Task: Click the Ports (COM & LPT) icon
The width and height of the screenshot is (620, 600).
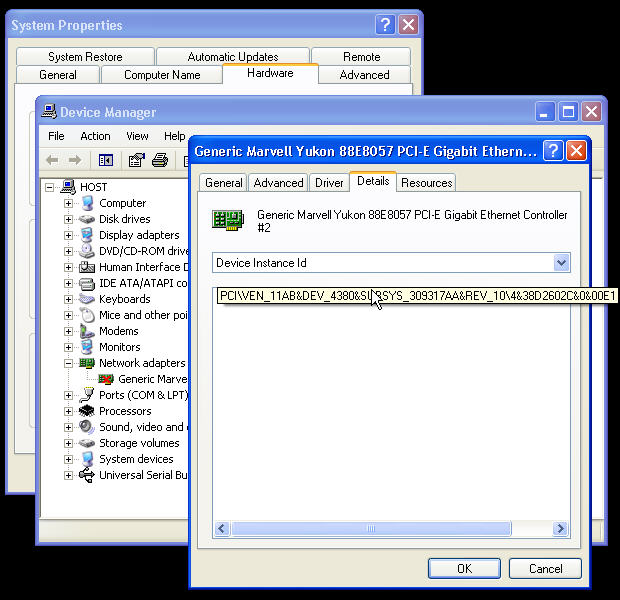Action: pos(87,395)
